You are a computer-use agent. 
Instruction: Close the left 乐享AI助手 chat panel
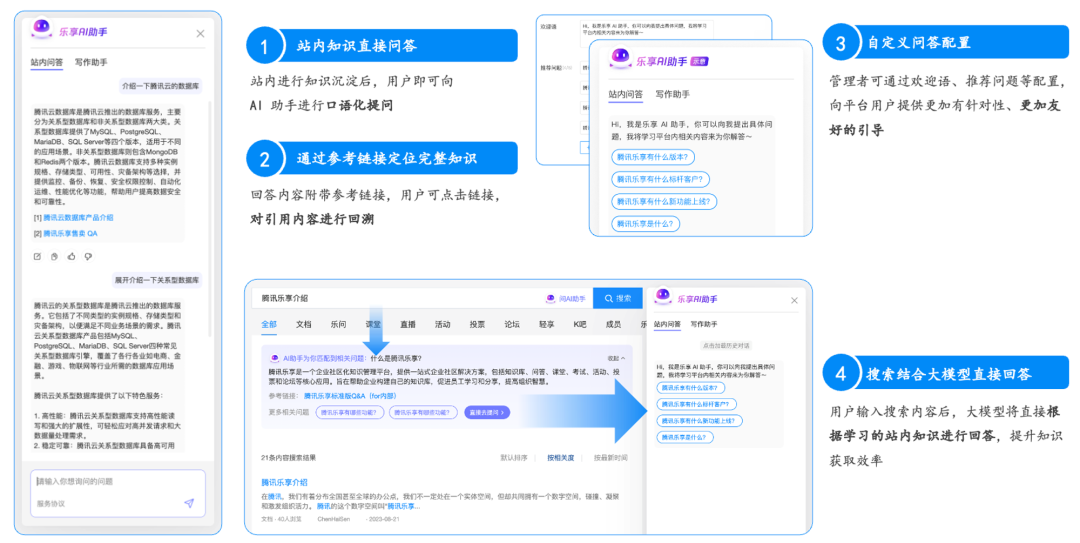click(x=200, y=33)
